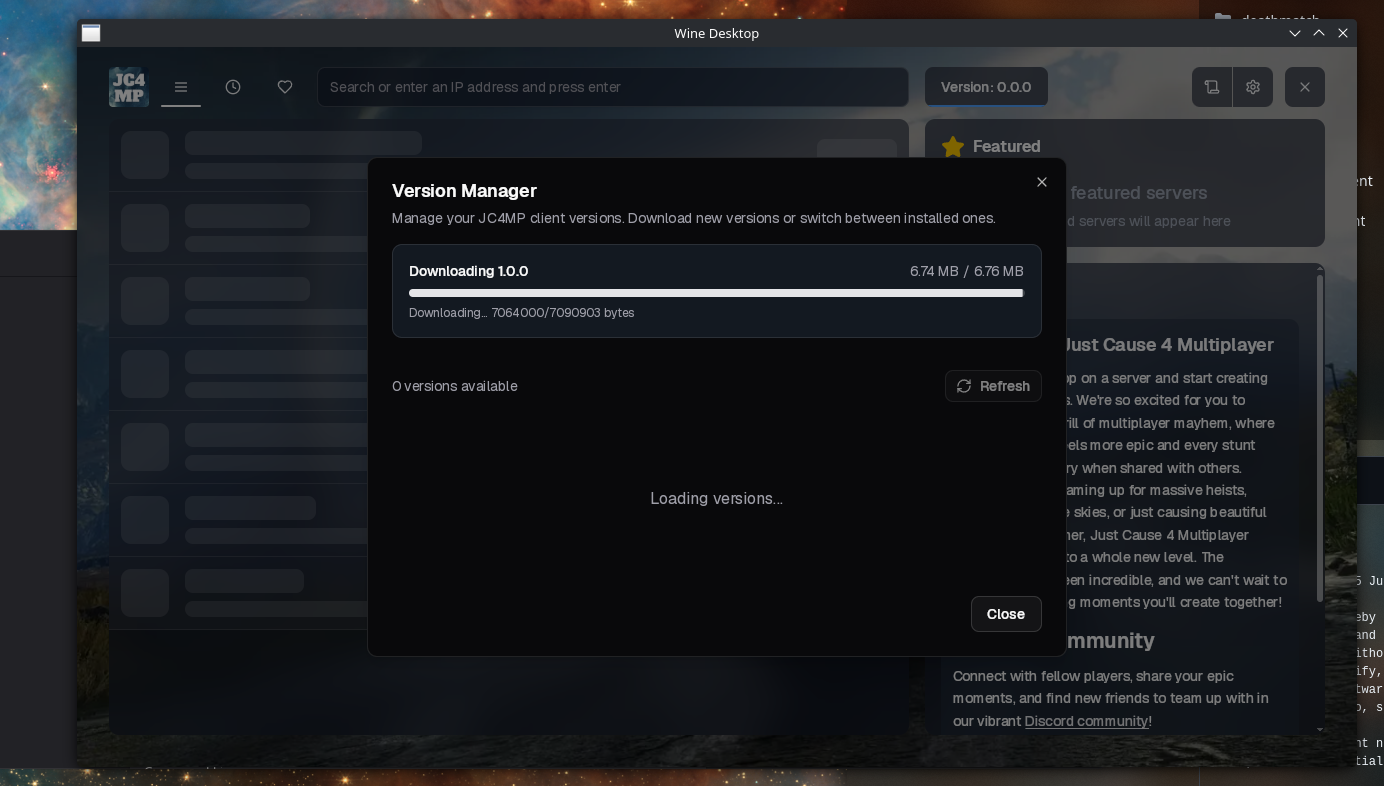Image resolution: width=1384 pixels, height=786 pixels.
Task: Minimize the Wine Desktop window
Action: [1295, 33]
